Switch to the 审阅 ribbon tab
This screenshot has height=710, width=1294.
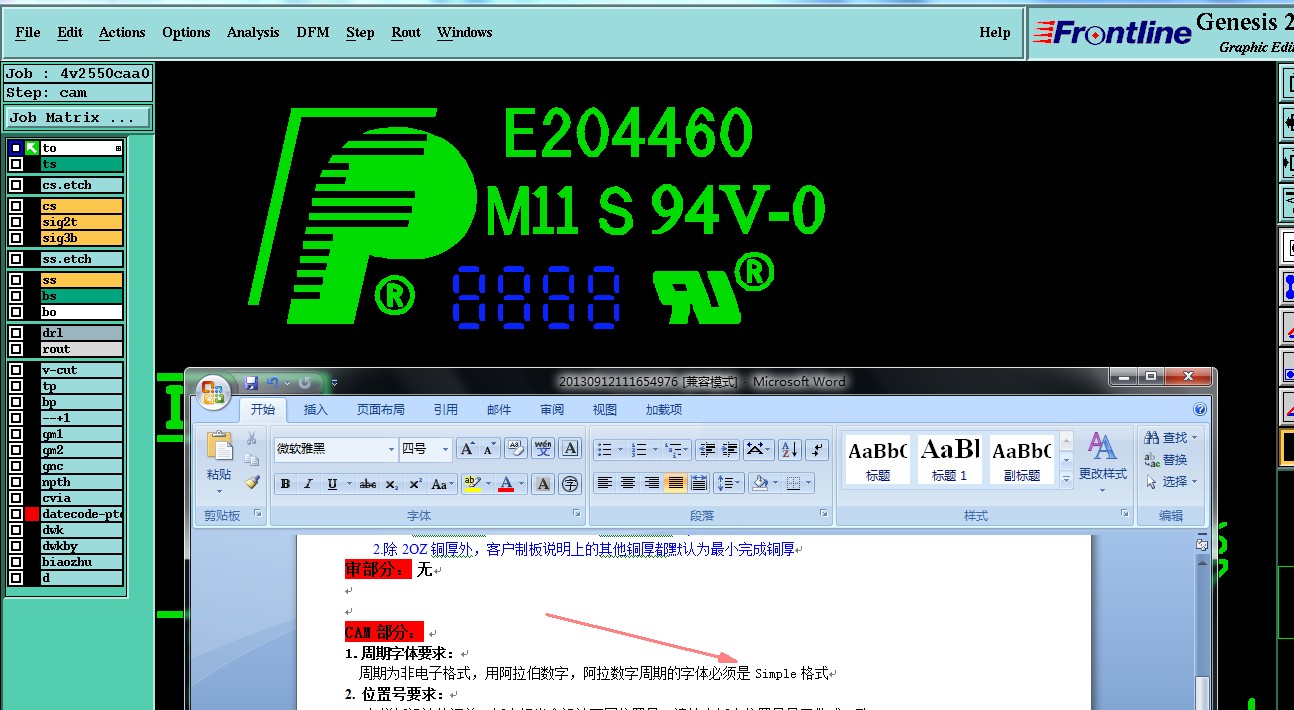pos(552,409)
